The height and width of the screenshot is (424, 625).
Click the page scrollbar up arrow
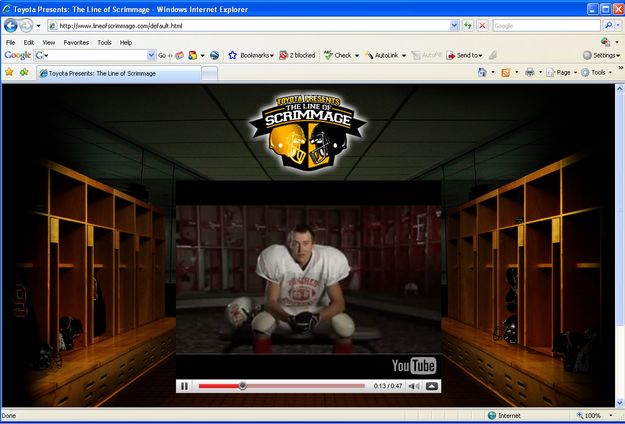point(620,89)
